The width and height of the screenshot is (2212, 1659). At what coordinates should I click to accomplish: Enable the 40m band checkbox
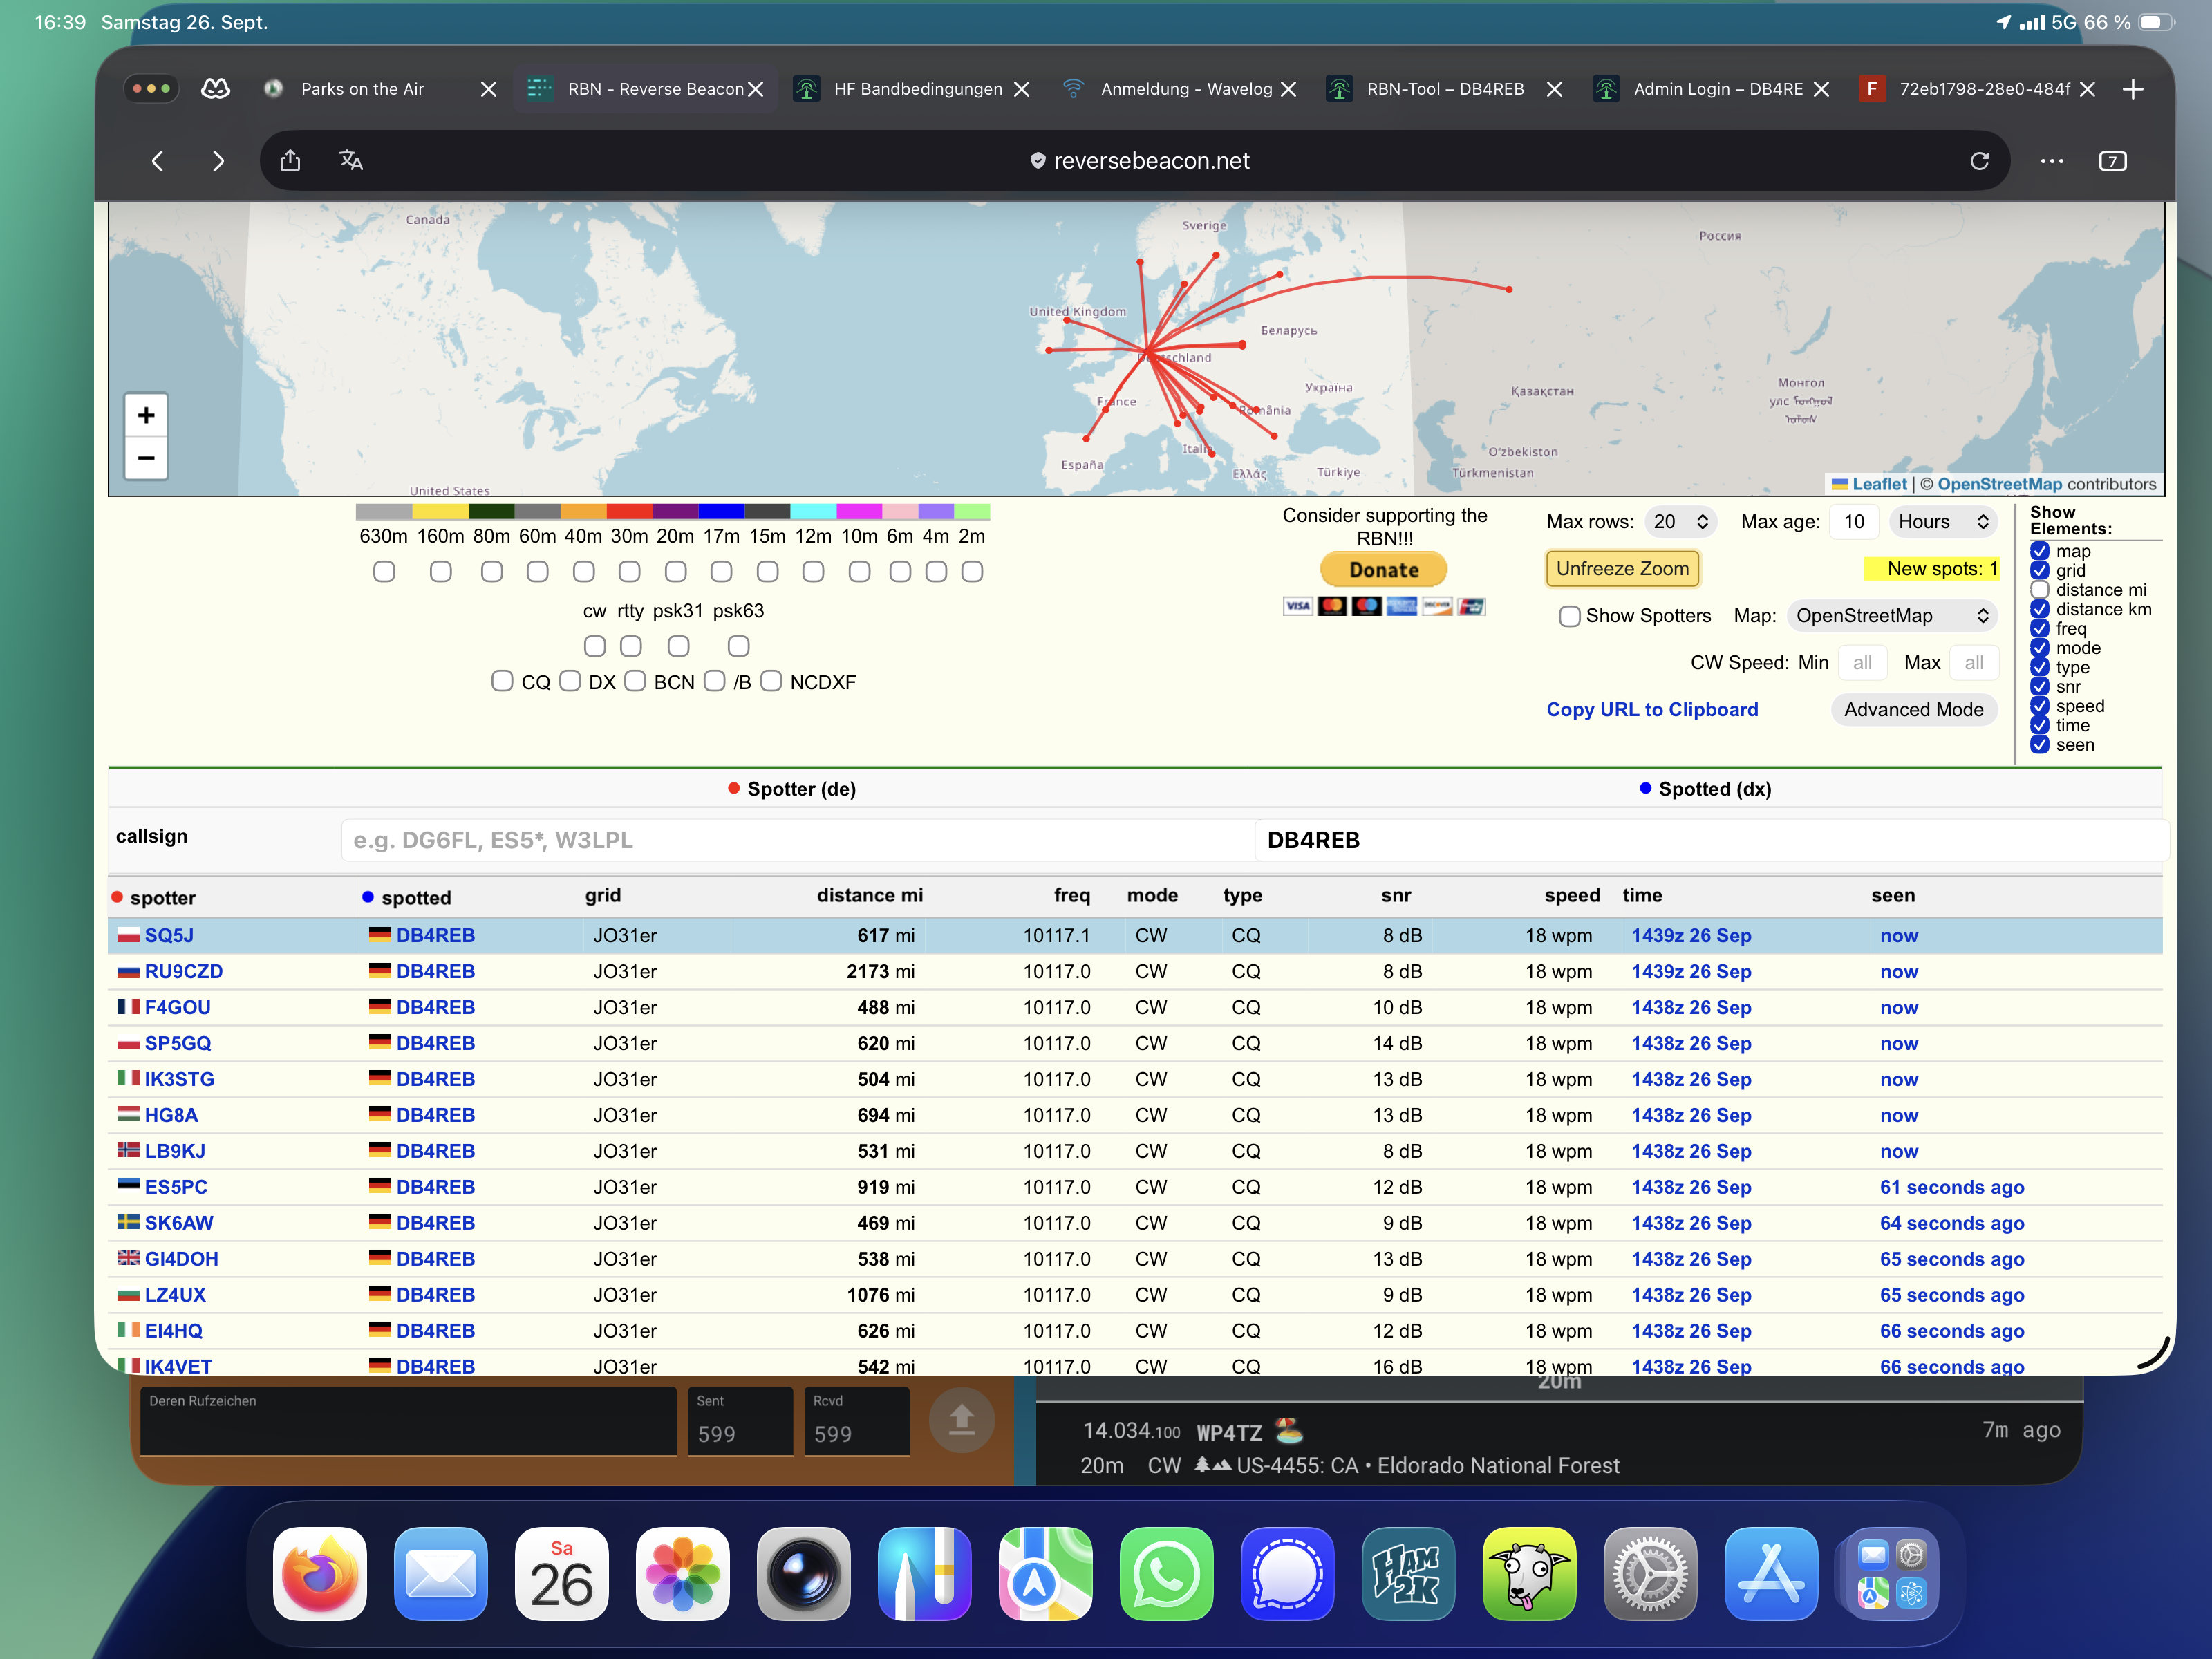[x=584, y=572]
